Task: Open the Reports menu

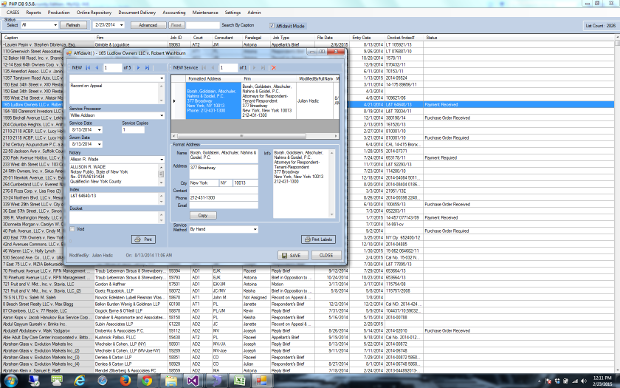Action: pos(34,13)
